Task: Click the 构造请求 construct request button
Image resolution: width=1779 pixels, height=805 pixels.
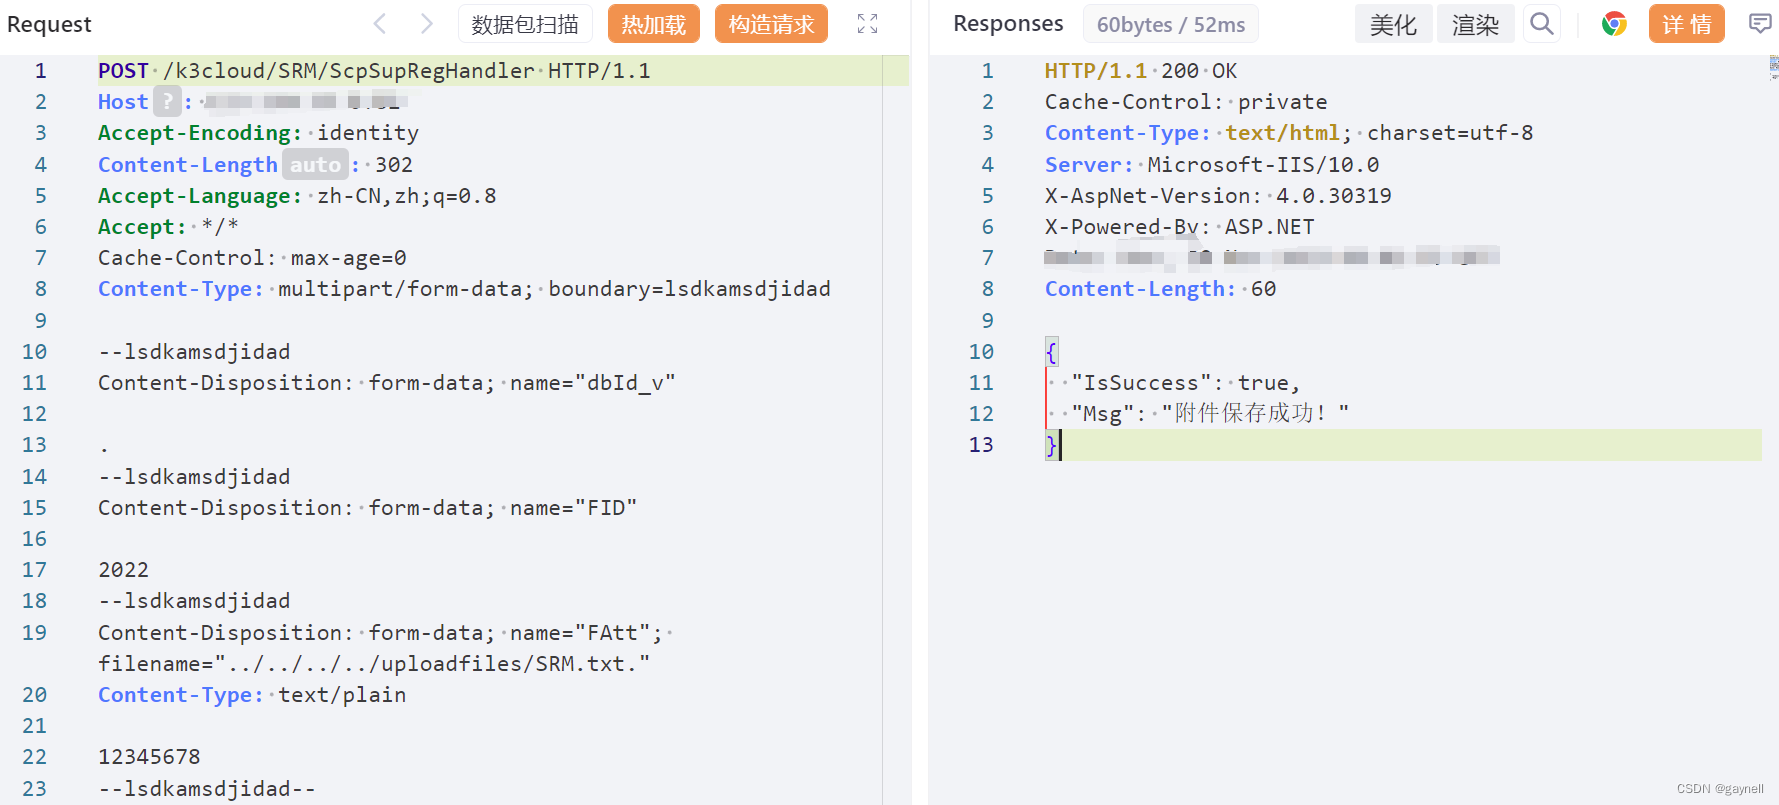Action: click(x=771, y=24)
